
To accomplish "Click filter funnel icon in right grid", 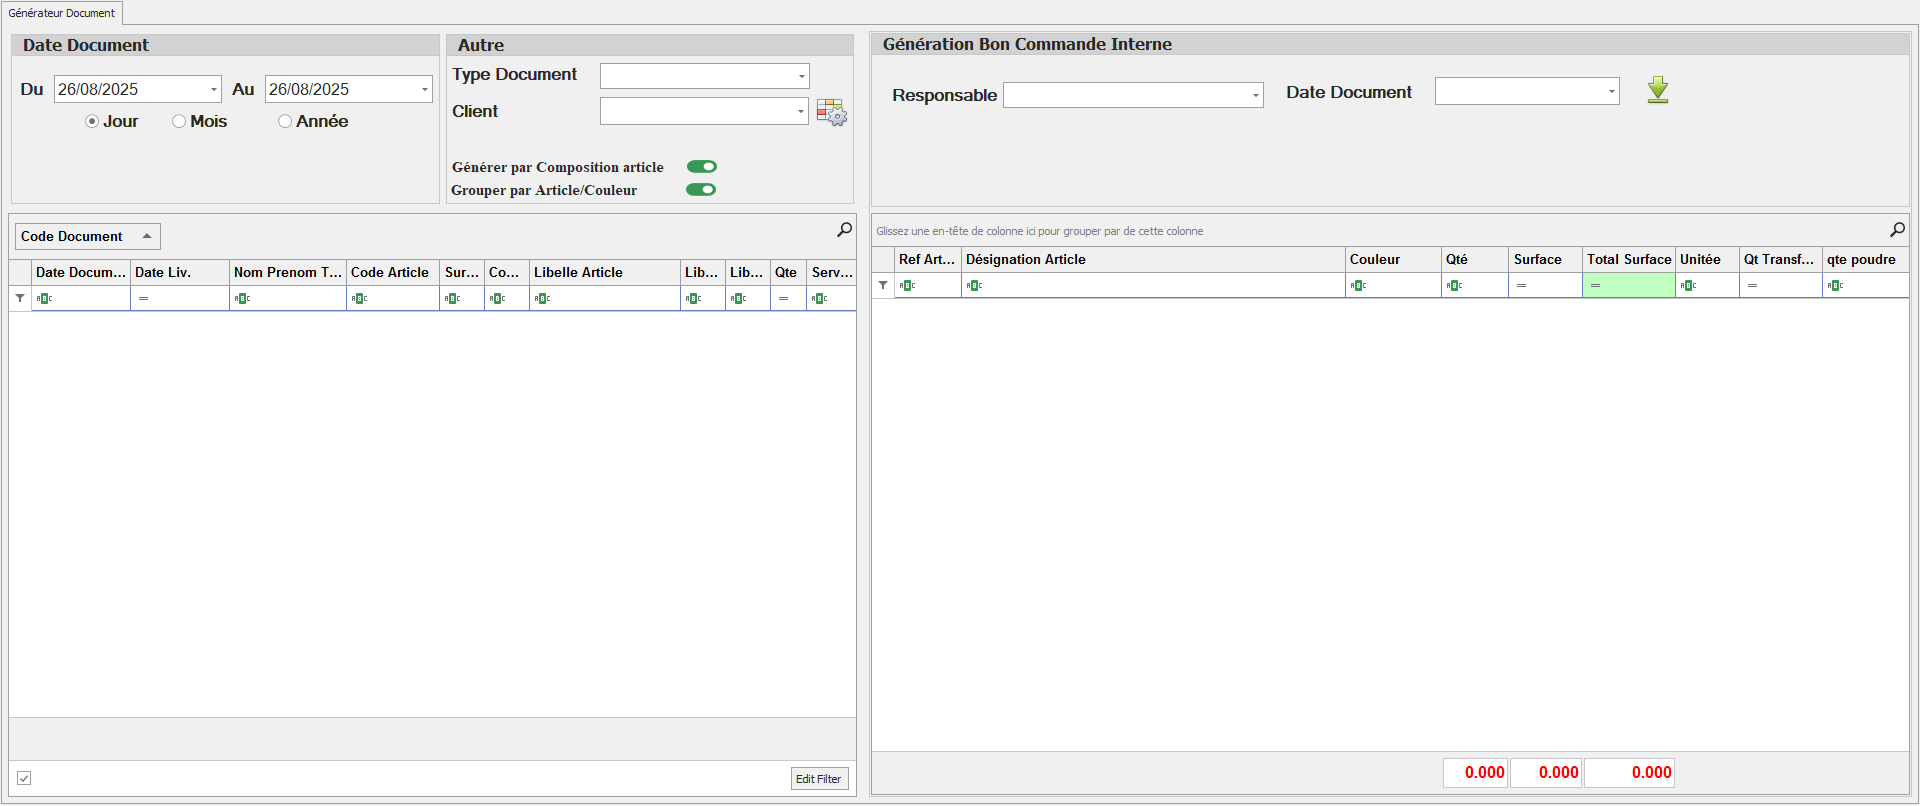I will click(883, 285).
